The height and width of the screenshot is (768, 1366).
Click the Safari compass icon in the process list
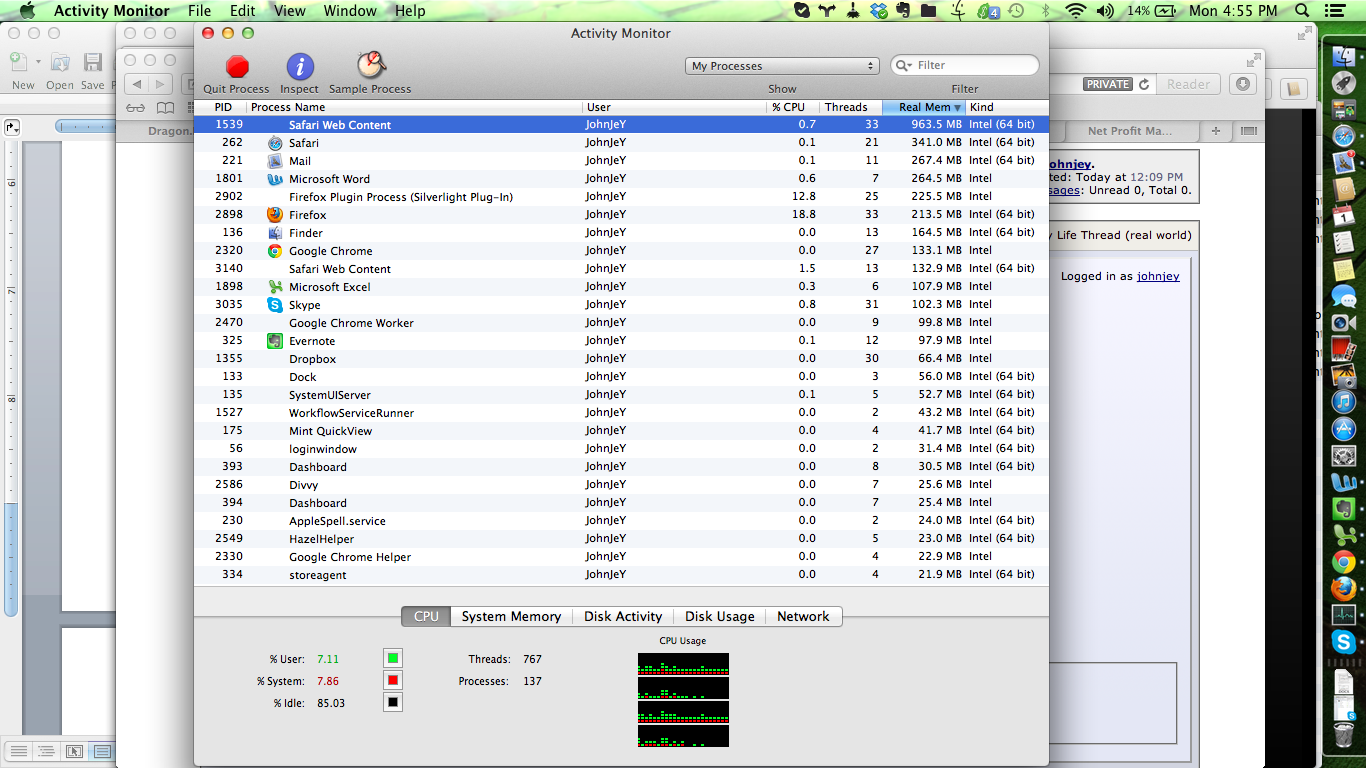(x=275, y=143)
